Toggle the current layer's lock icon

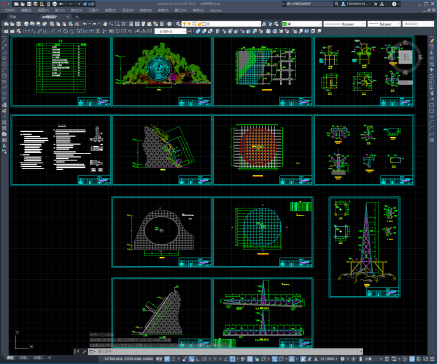coord(199,24)
